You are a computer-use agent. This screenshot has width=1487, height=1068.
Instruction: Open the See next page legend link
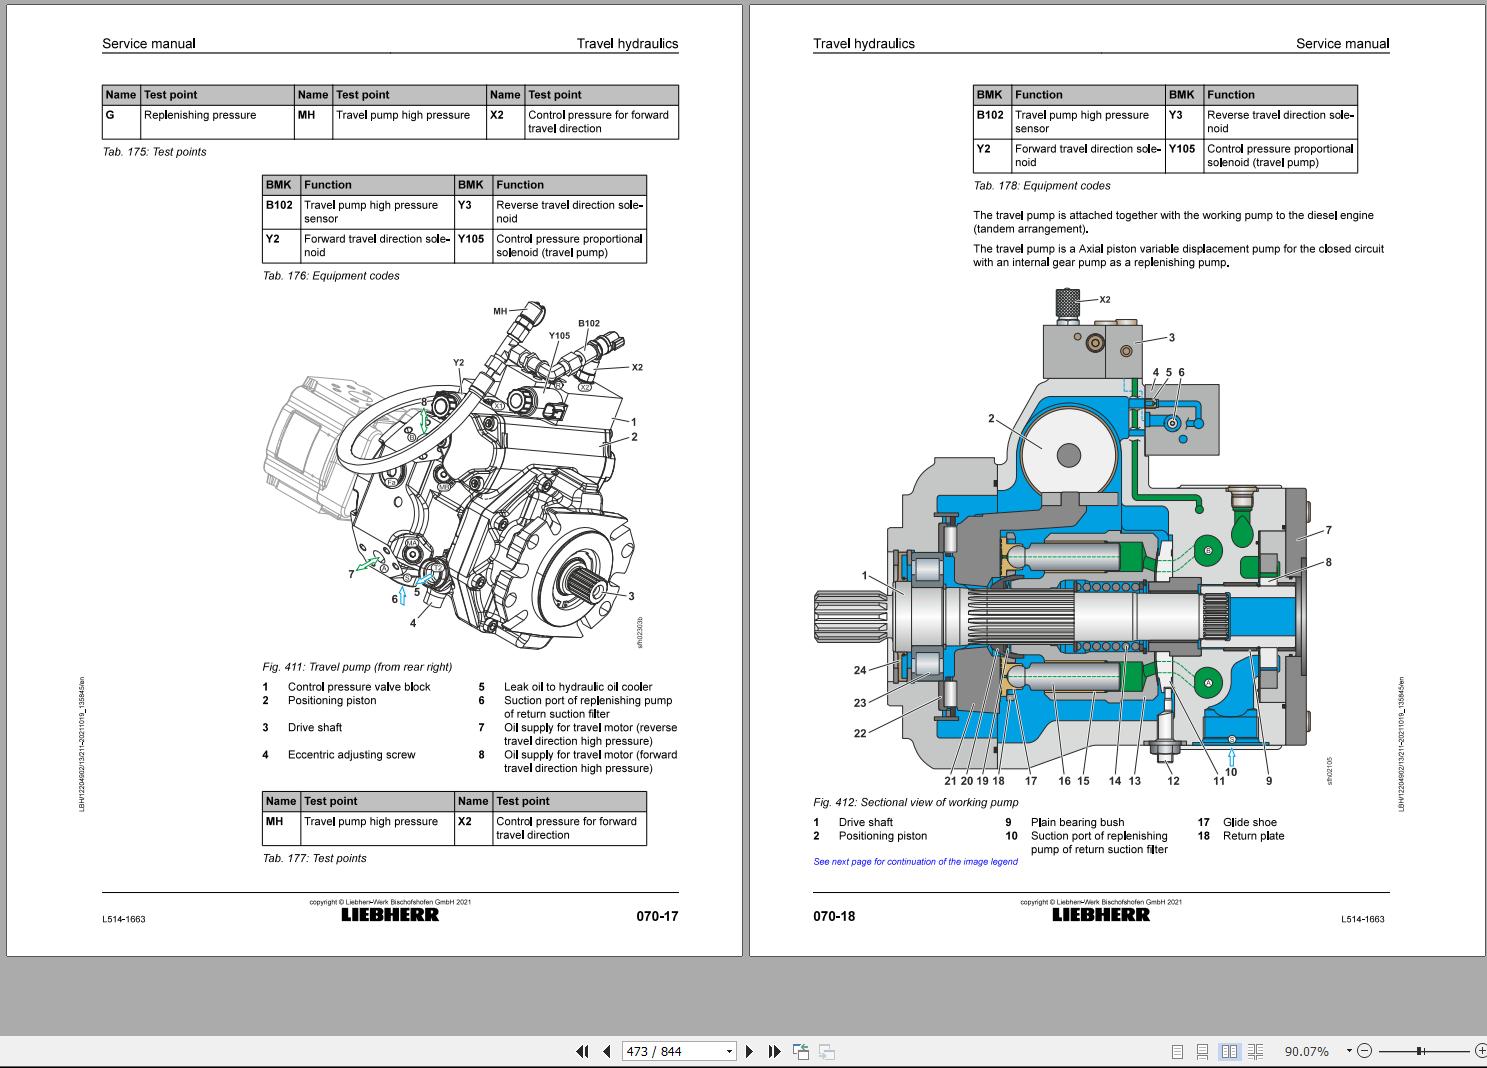pos(915,861)
